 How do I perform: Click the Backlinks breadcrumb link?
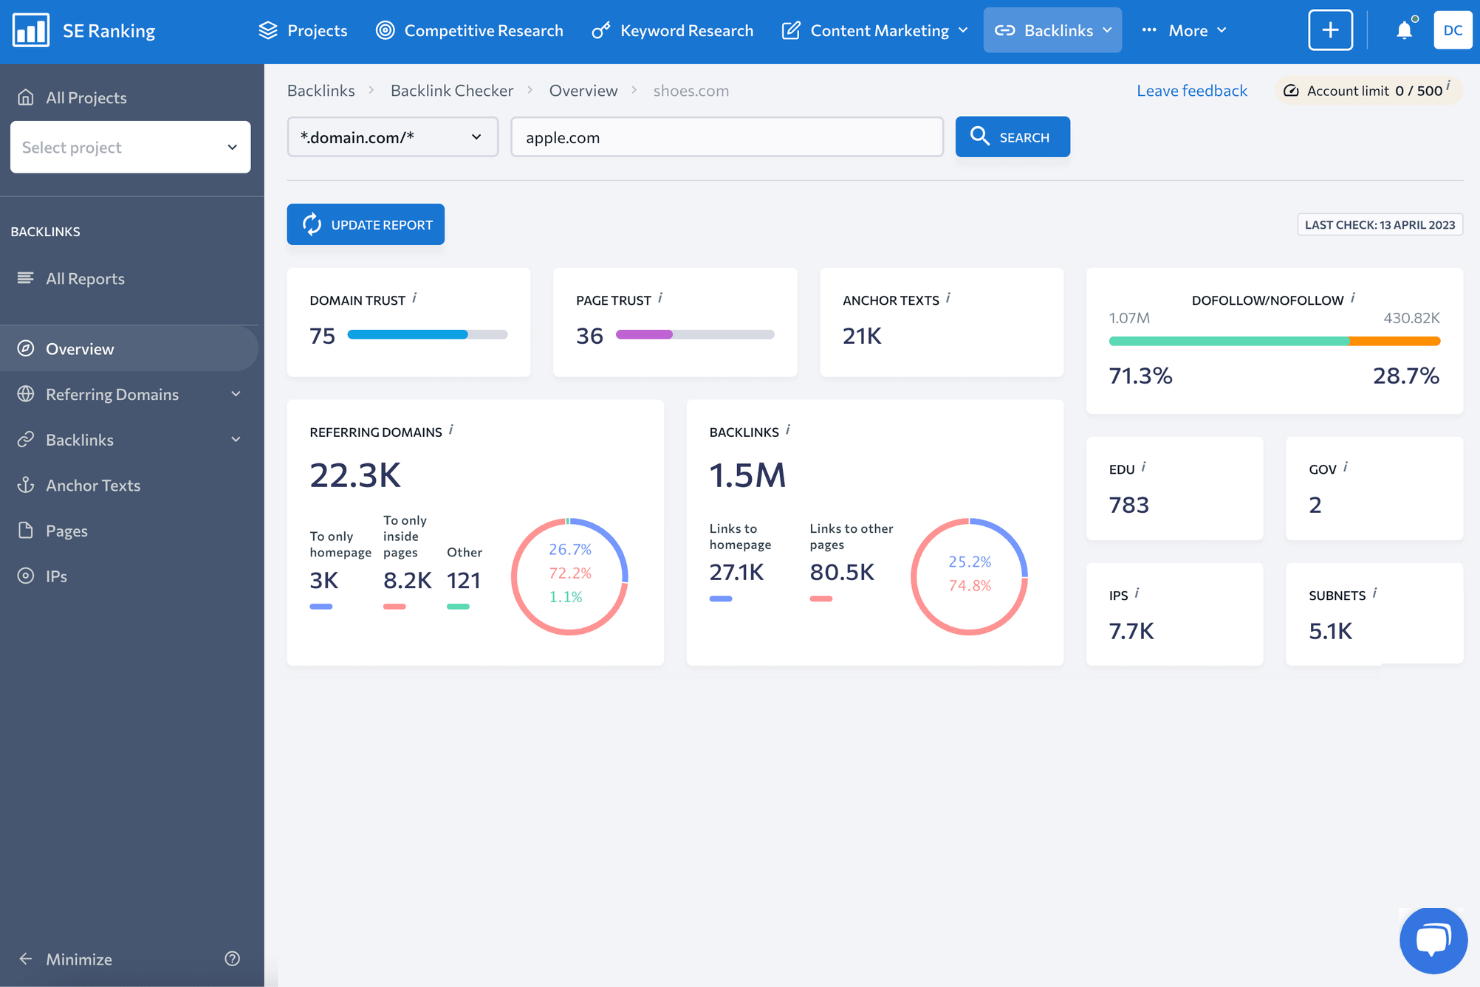coord(321,90)
